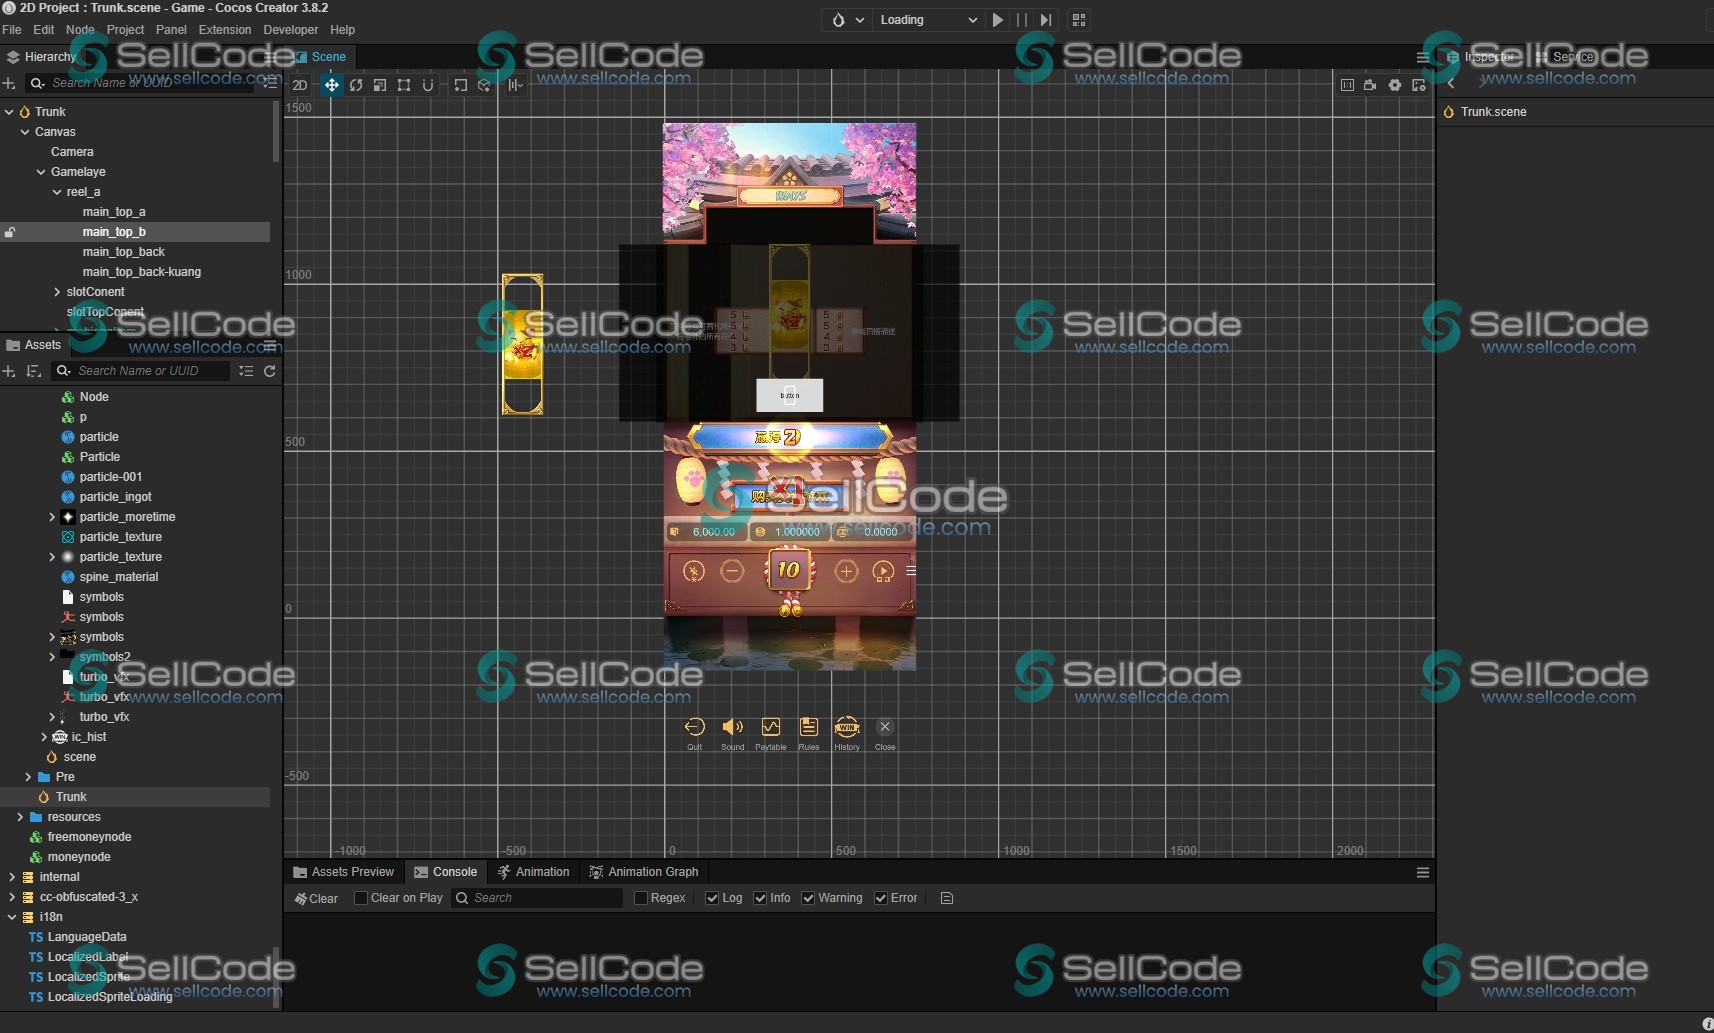The width and height of the screenshot is (1714, 1033).
Task: Open the Extension menu
Action: pos(225,30)
